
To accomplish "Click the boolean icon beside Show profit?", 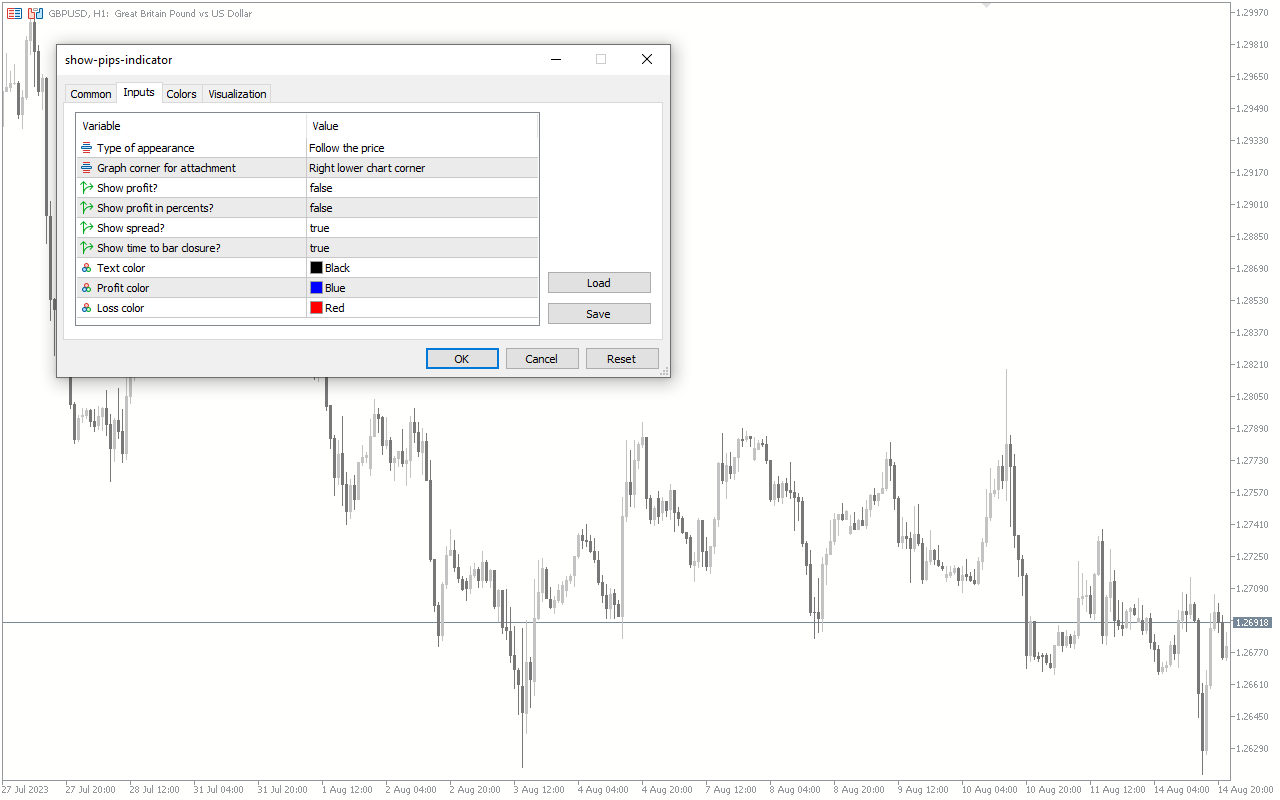I will (x=87, y=188).
